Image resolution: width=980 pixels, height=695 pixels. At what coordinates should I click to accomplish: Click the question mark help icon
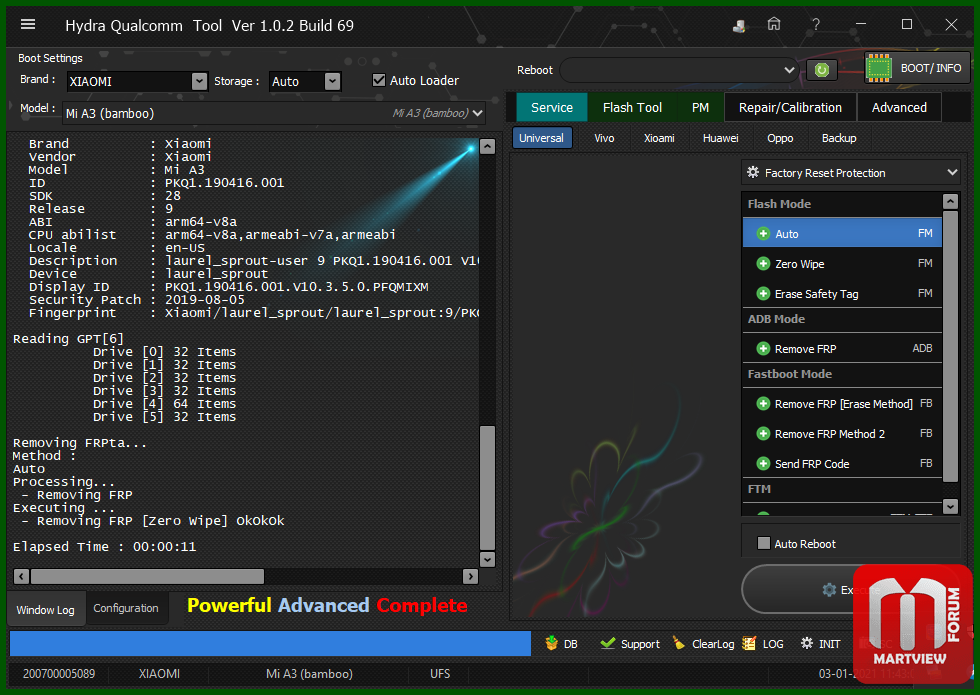click(x=816, y=24)
